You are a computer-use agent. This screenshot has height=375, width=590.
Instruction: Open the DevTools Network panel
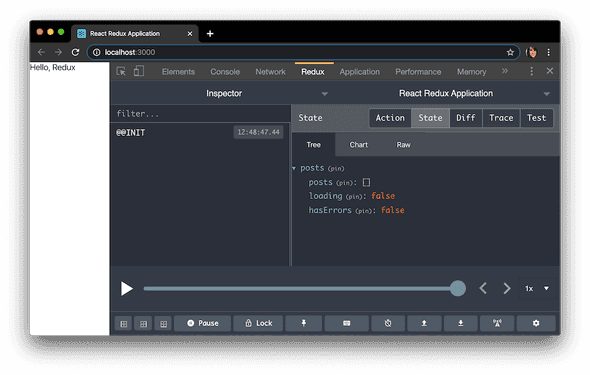[x=270, y=72]
